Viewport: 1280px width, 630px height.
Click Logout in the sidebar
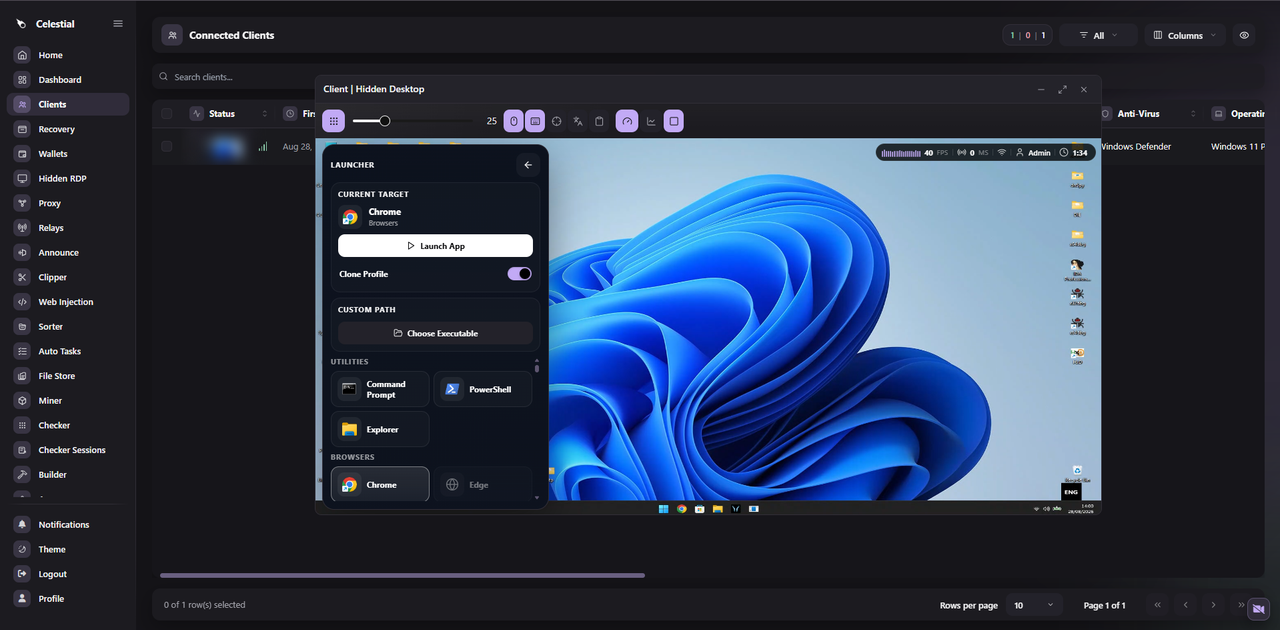click(68, 574)
